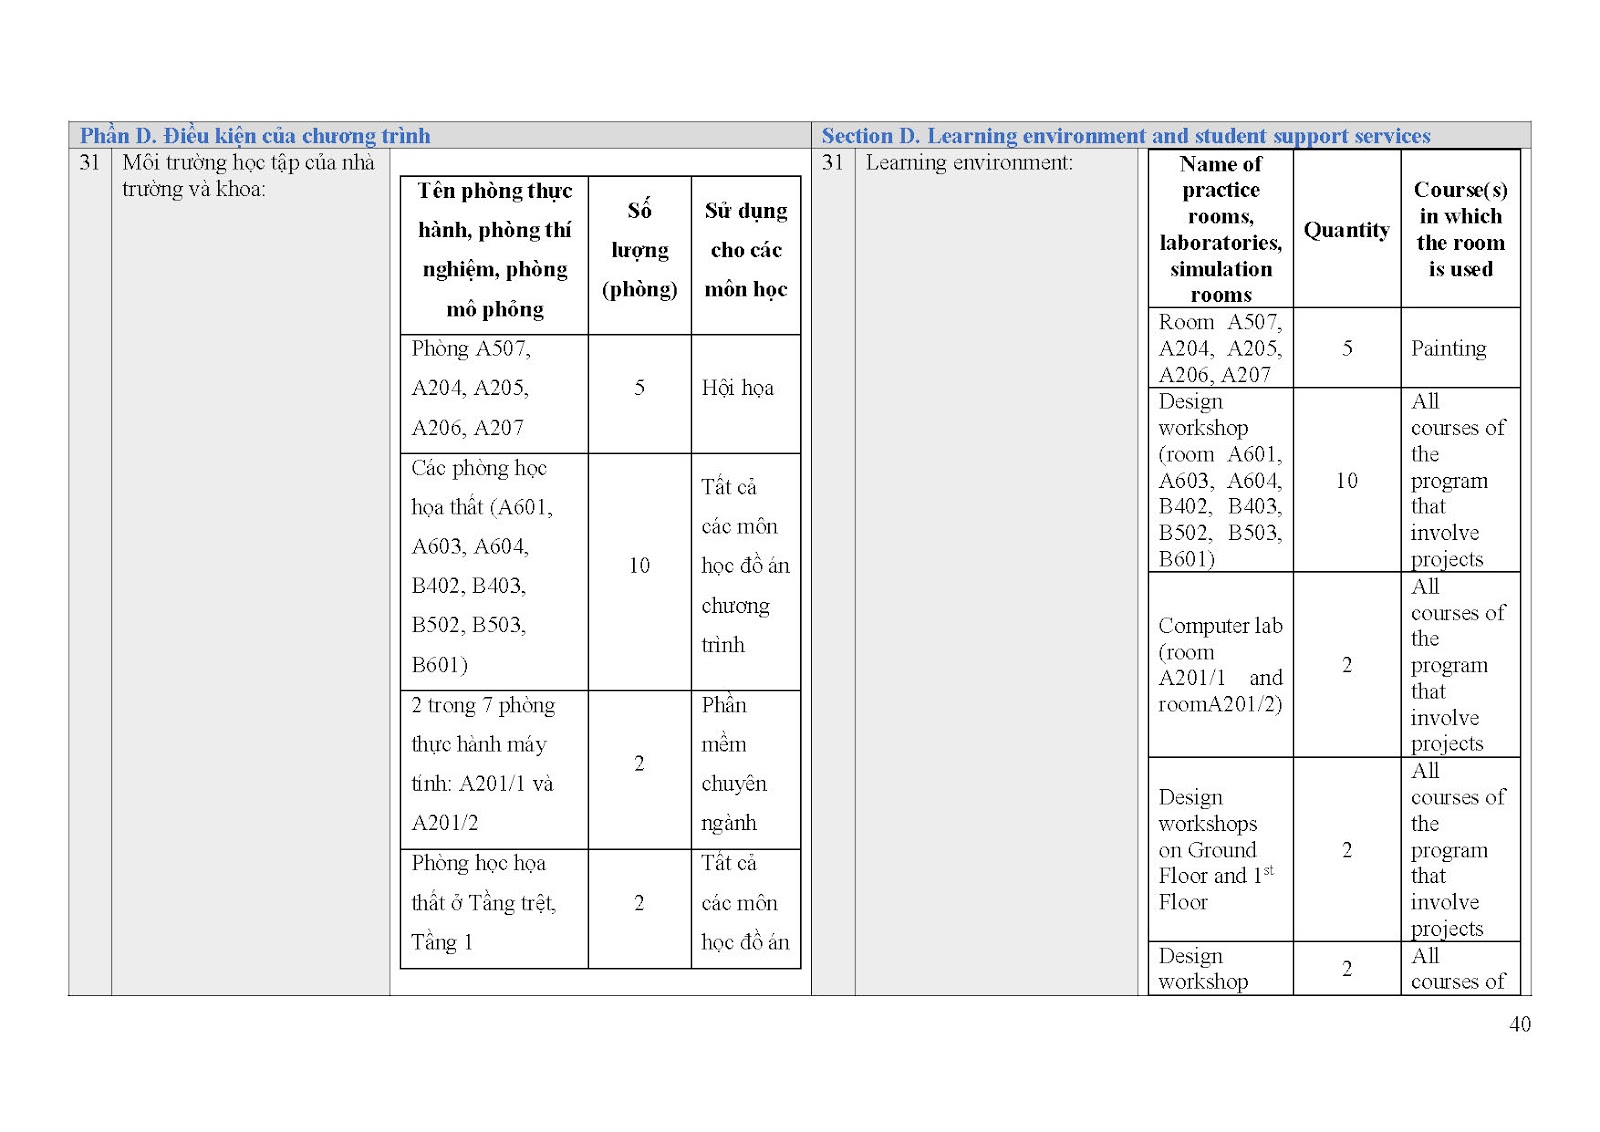Select the 'Tên phòng thực hành' column header
This screenshot has width=1600, height=1132.
click(494, 250)
